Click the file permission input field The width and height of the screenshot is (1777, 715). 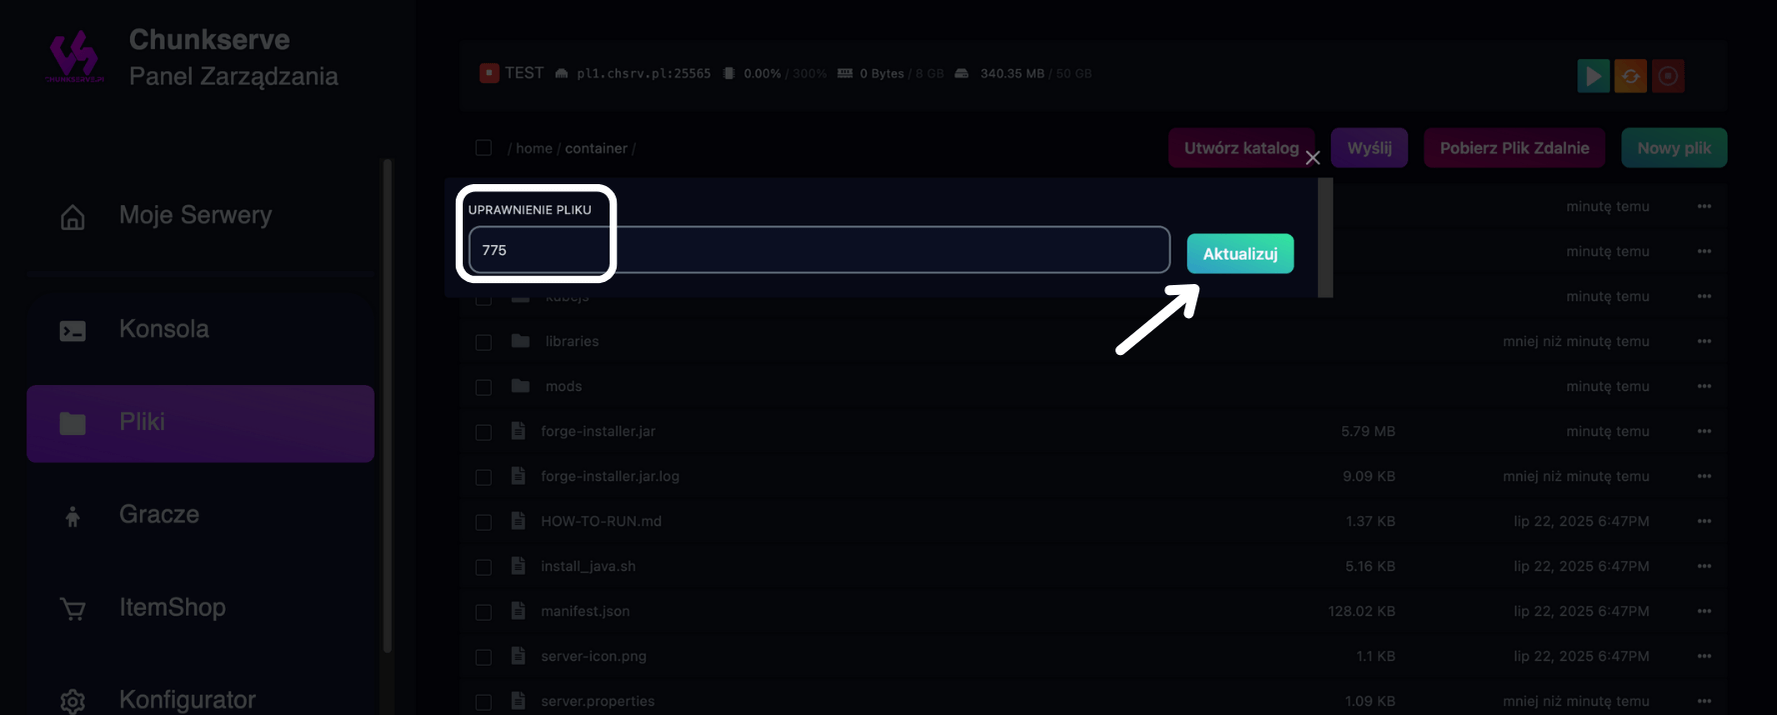coord(819,250)
